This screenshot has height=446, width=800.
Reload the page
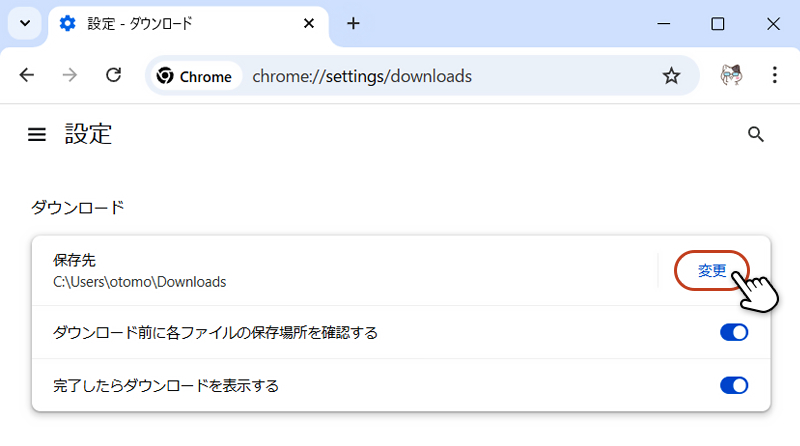tap(113, 76)
